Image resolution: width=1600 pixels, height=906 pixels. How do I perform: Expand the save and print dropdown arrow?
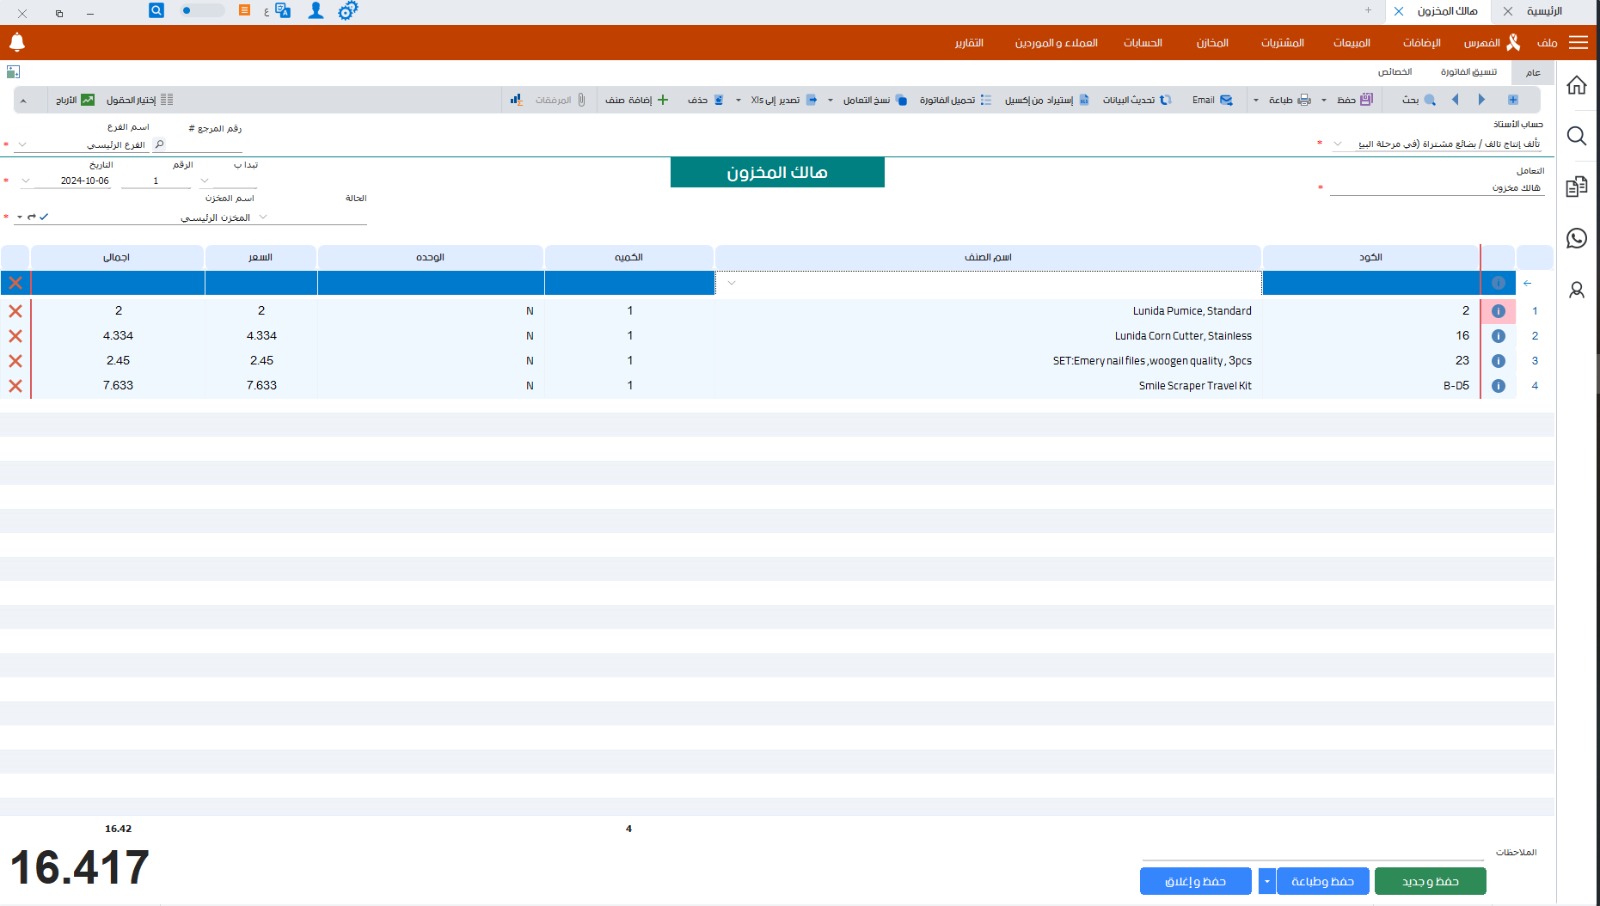(1267, 881)
